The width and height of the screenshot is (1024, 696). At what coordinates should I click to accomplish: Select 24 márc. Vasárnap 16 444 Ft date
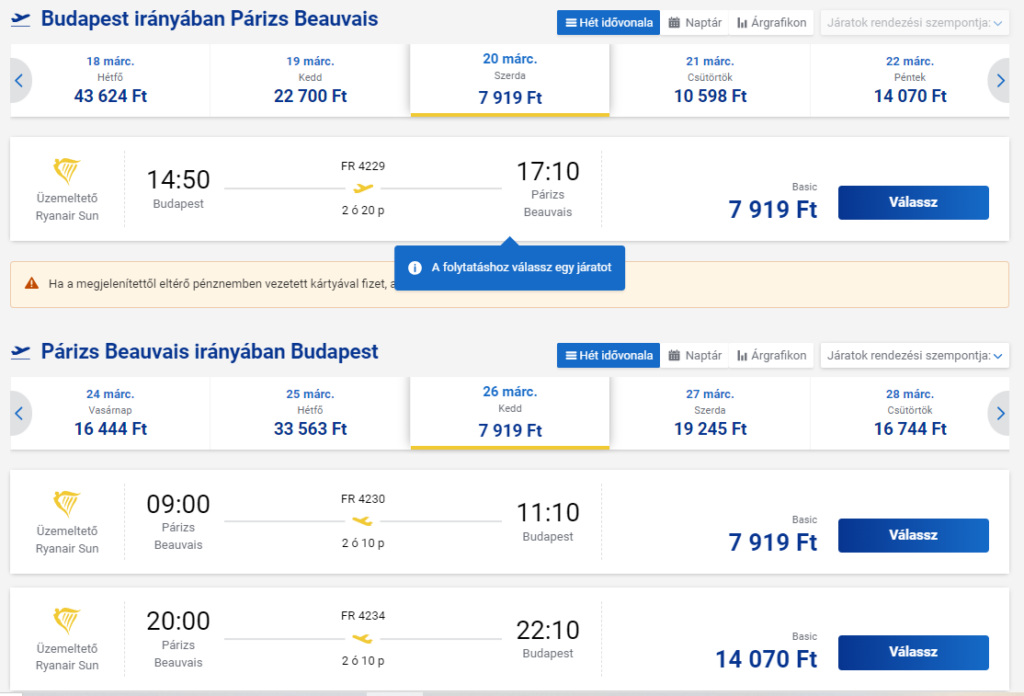pos(110,413)
